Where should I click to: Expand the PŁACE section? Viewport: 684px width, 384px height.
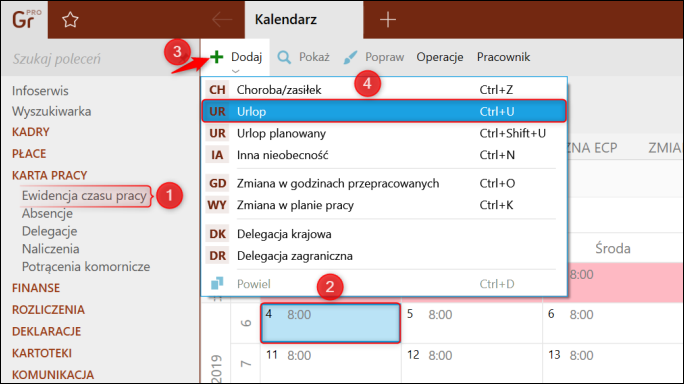click(29, 154)
